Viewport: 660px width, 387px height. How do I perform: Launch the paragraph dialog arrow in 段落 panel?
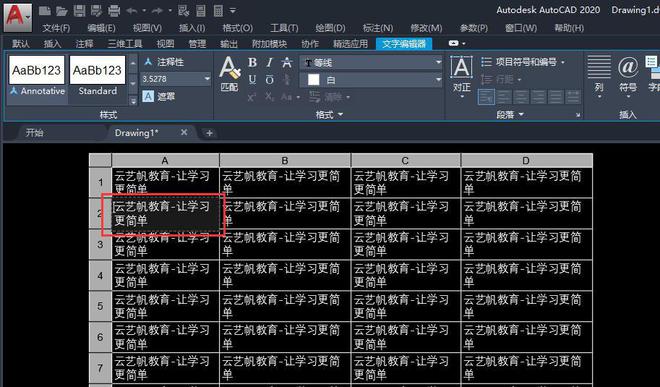578,115
